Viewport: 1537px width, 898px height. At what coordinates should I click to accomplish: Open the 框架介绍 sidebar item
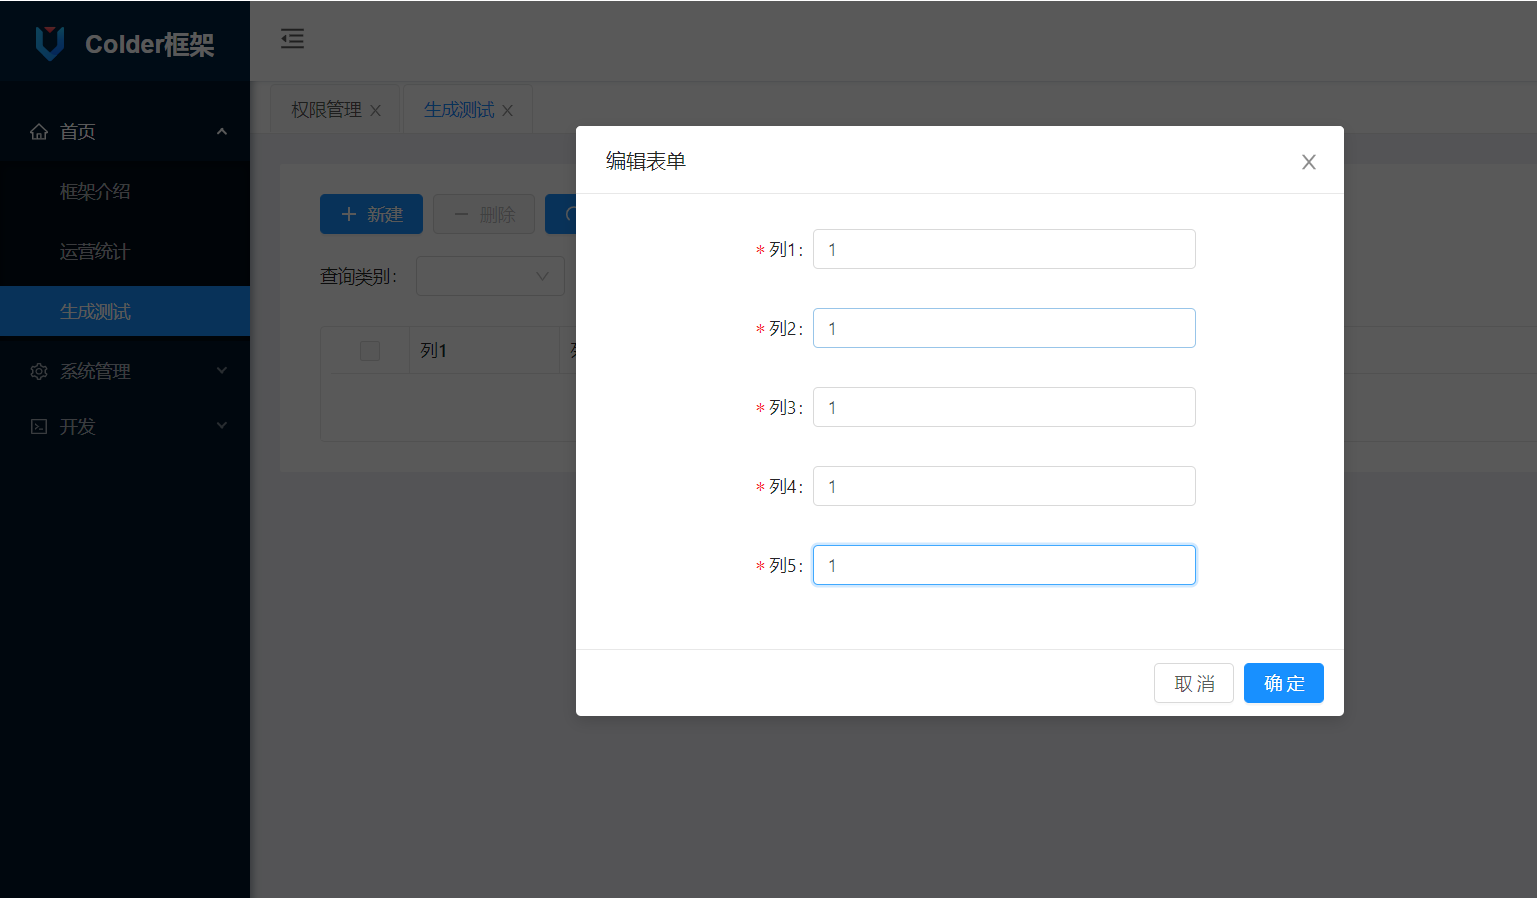(96, 191)
